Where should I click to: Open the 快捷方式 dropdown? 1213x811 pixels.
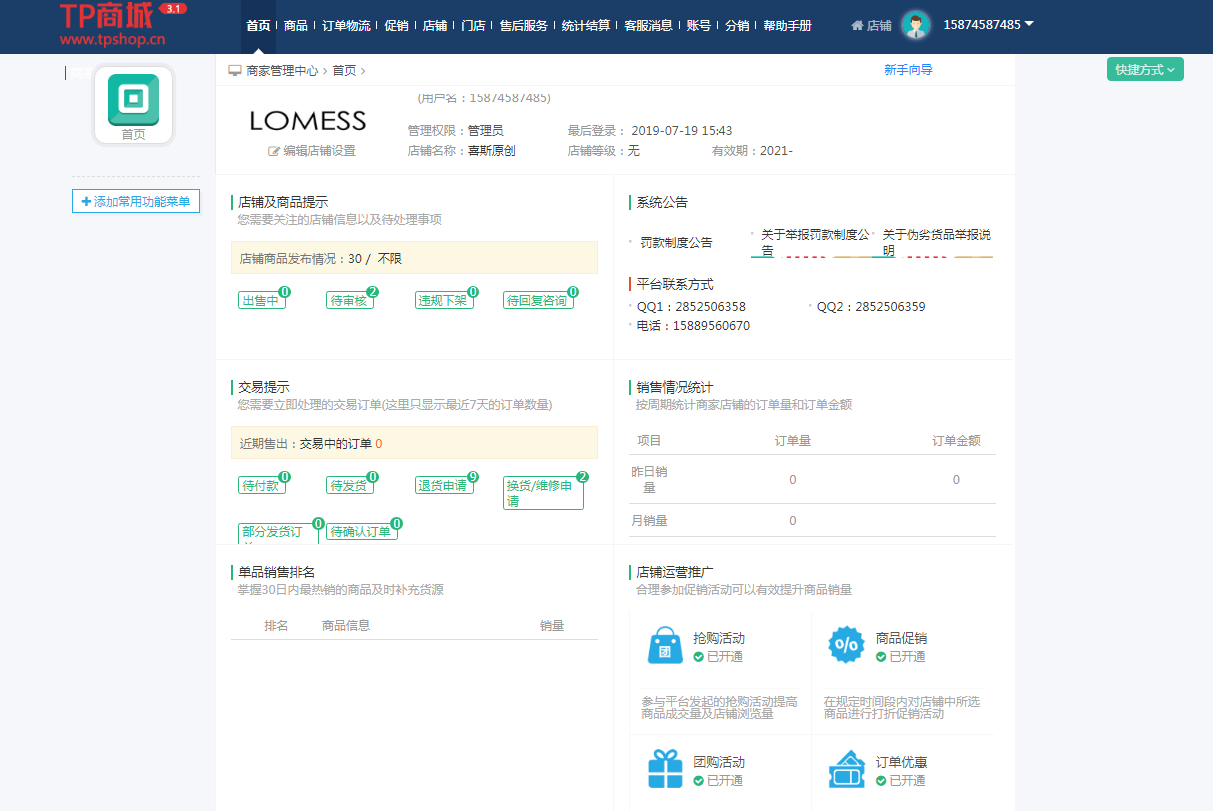[1145, 70]
